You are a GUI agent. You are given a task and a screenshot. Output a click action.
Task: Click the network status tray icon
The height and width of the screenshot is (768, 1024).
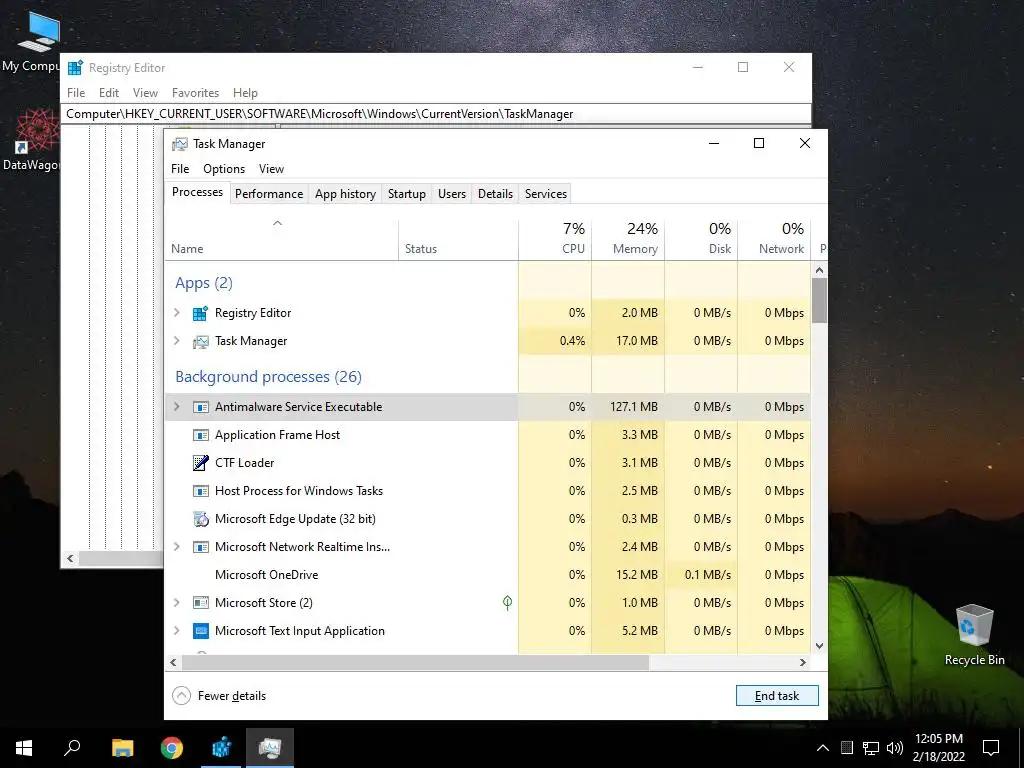871,748
